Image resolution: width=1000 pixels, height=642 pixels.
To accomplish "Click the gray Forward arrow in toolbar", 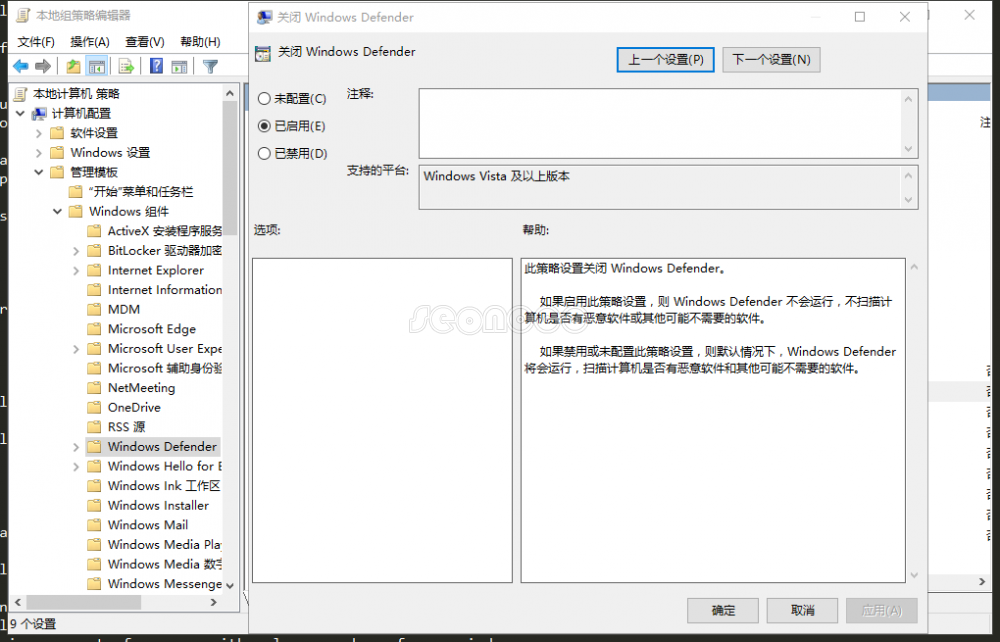I will tap(43, 66).
